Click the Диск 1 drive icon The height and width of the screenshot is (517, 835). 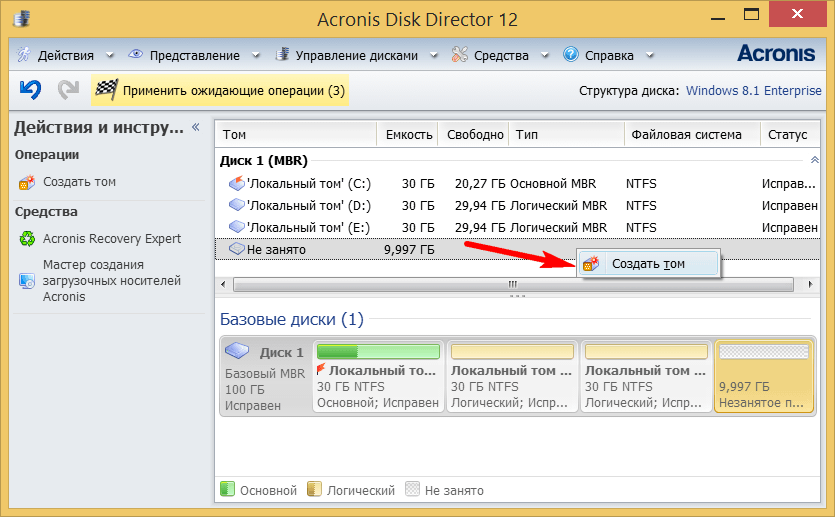tap(238, 352)
